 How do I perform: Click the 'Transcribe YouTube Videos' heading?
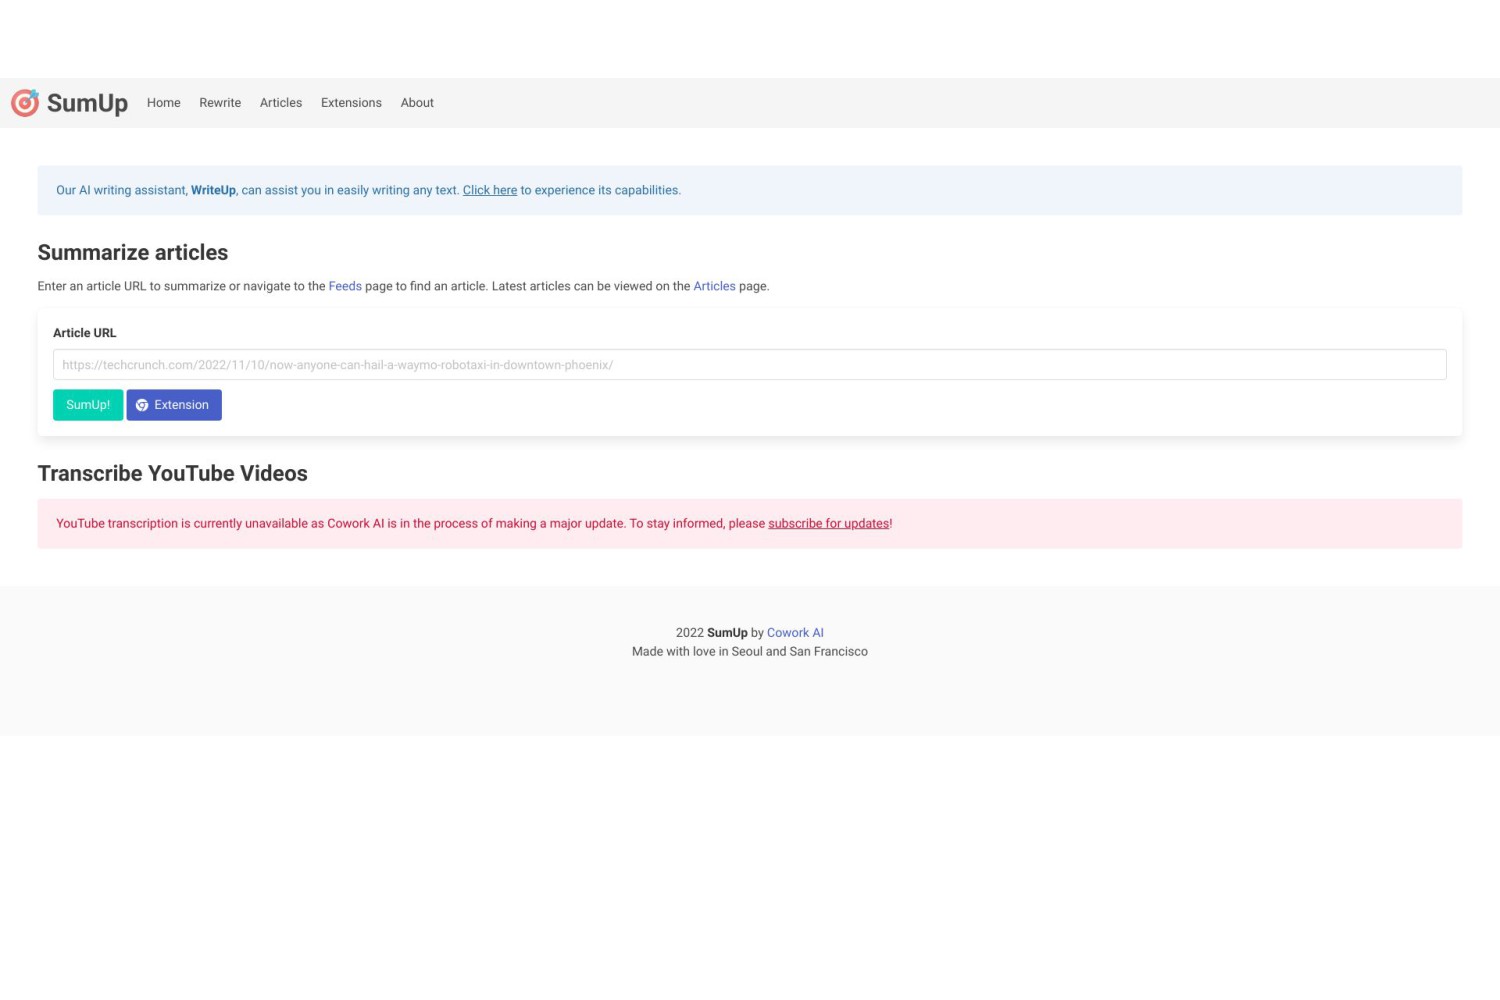[172, 473]
